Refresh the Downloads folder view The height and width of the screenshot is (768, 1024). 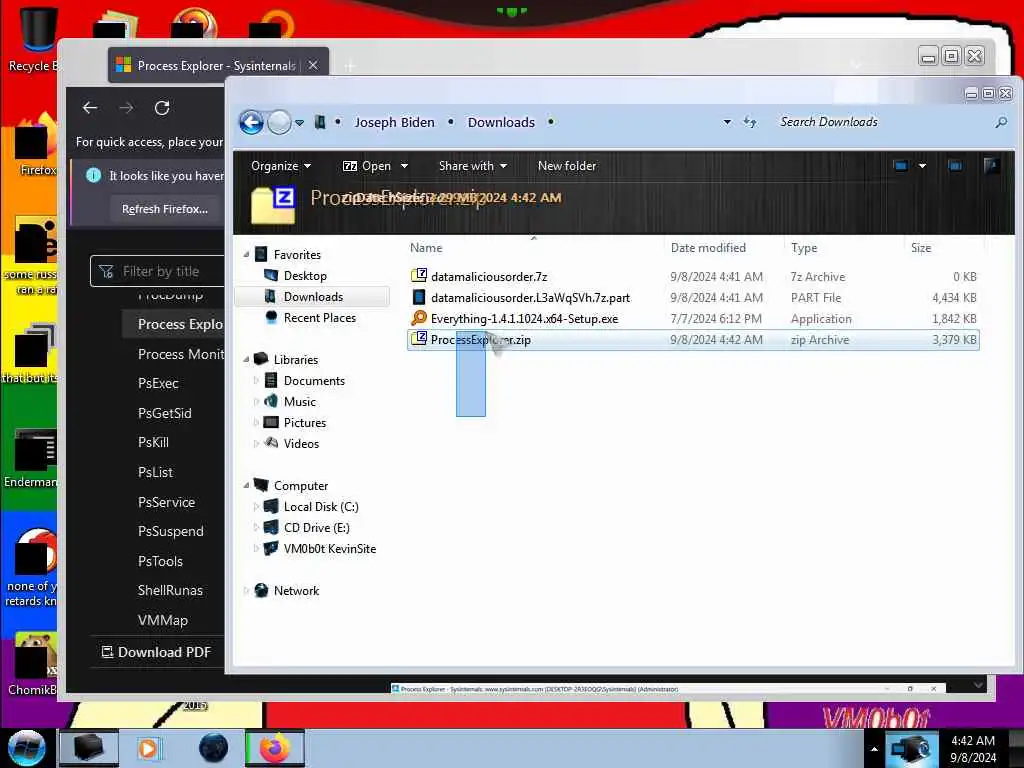(750, 122)
